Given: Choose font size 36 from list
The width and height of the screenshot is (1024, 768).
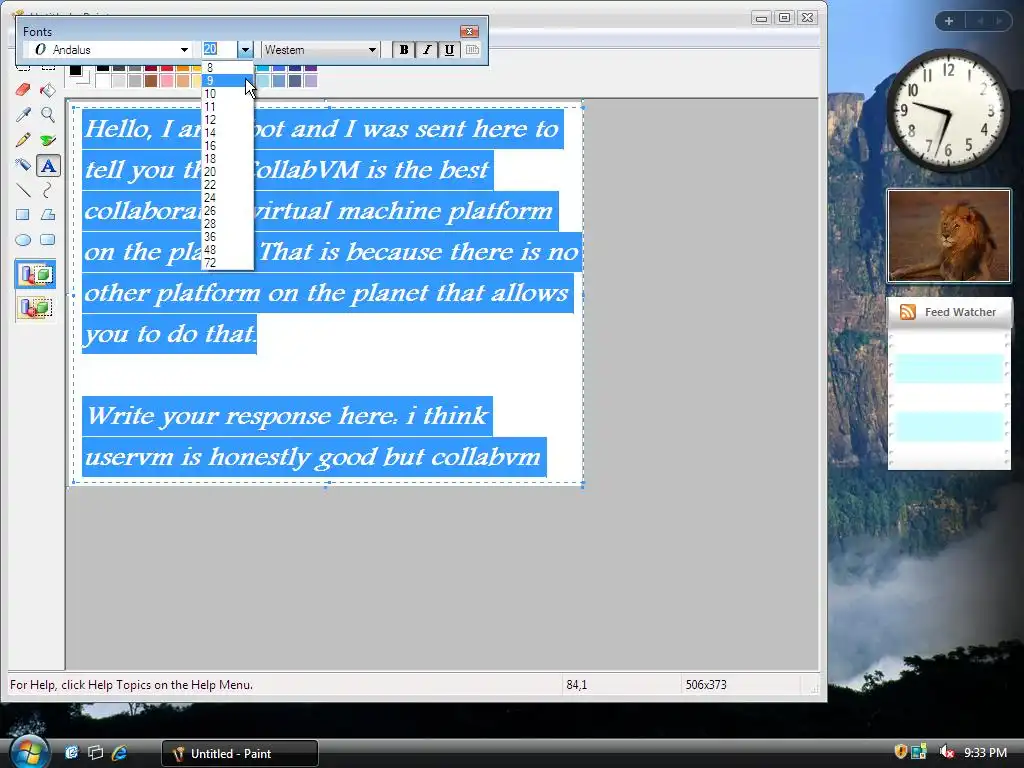Looking at the screenshot, I should point(227,237).
